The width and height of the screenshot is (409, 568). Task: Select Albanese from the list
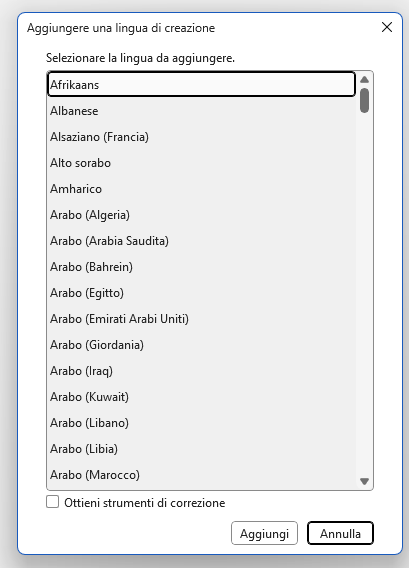point(201,110)
